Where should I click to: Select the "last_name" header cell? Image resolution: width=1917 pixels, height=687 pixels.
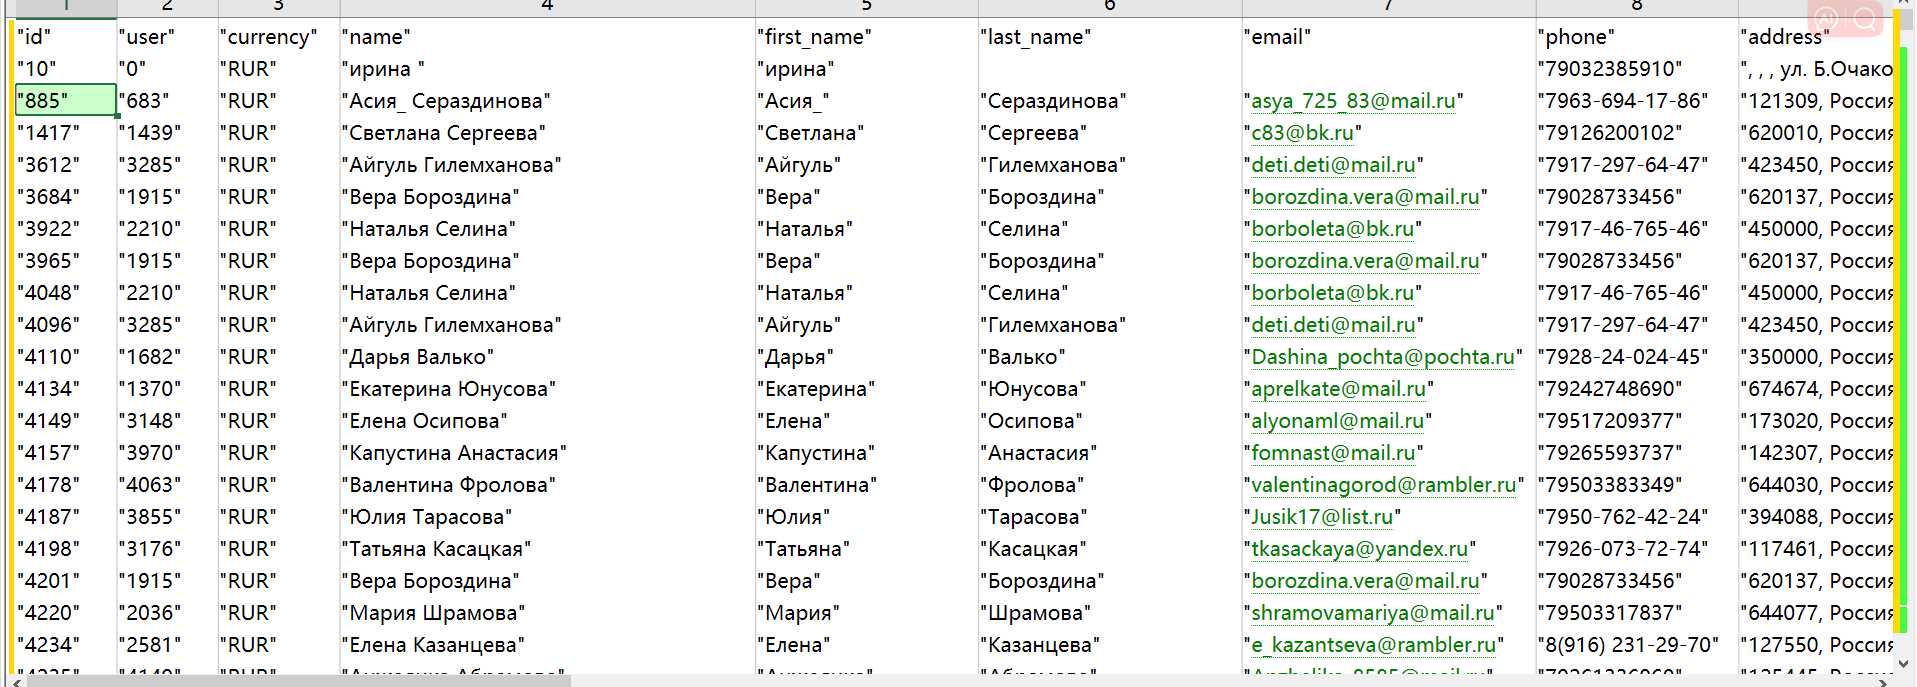click(x=1110, y=37)
